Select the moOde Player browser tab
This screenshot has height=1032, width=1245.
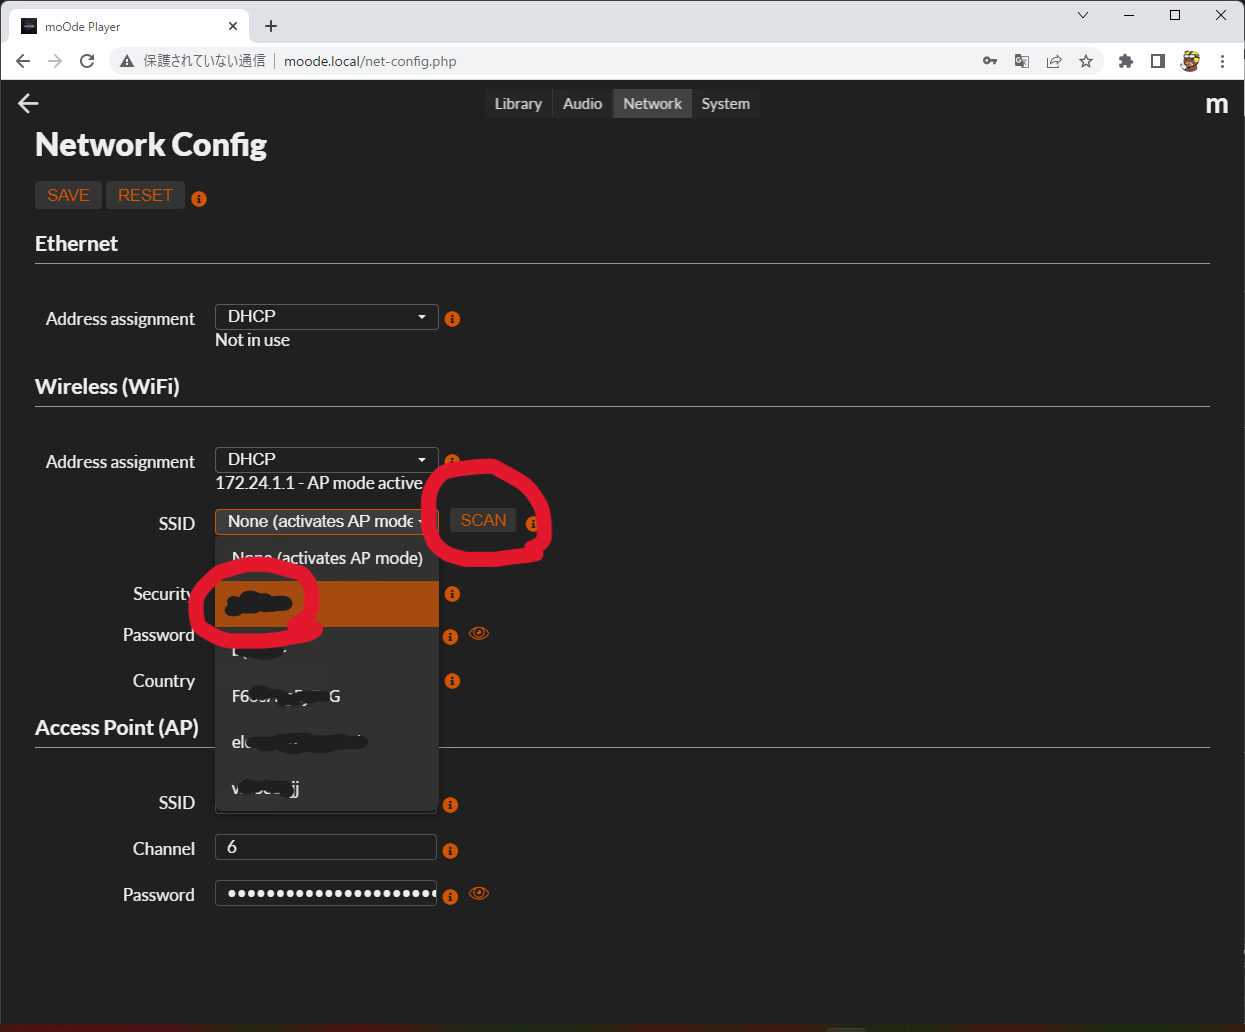pyautogui.click(x=130, y=26)
